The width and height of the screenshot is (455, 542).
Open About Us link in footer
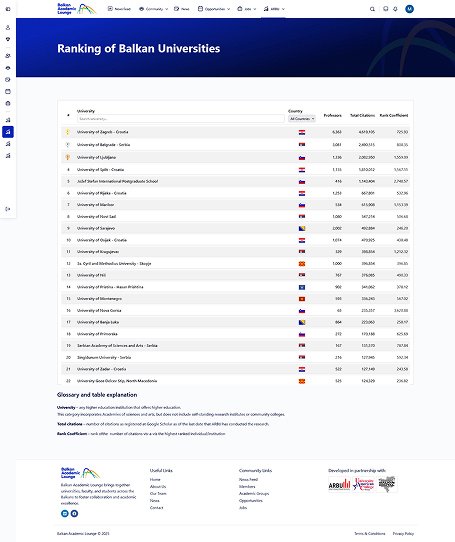coord(158,486)
